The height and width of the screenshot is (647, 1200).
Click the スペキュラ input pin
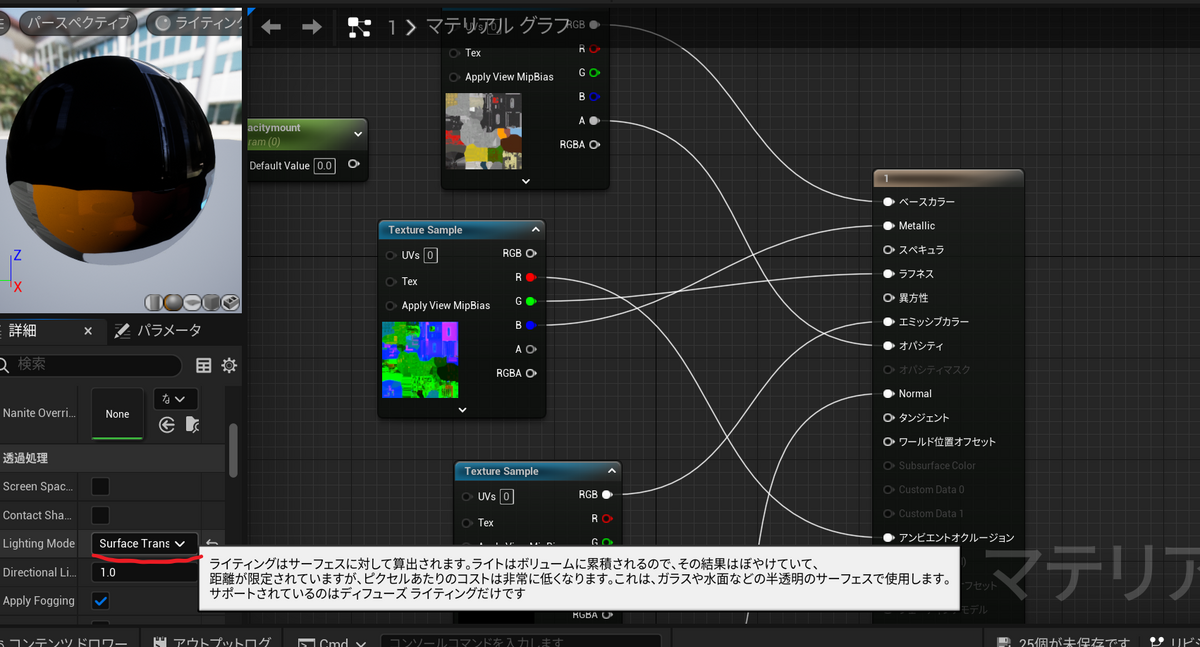(x=888, y=249)
